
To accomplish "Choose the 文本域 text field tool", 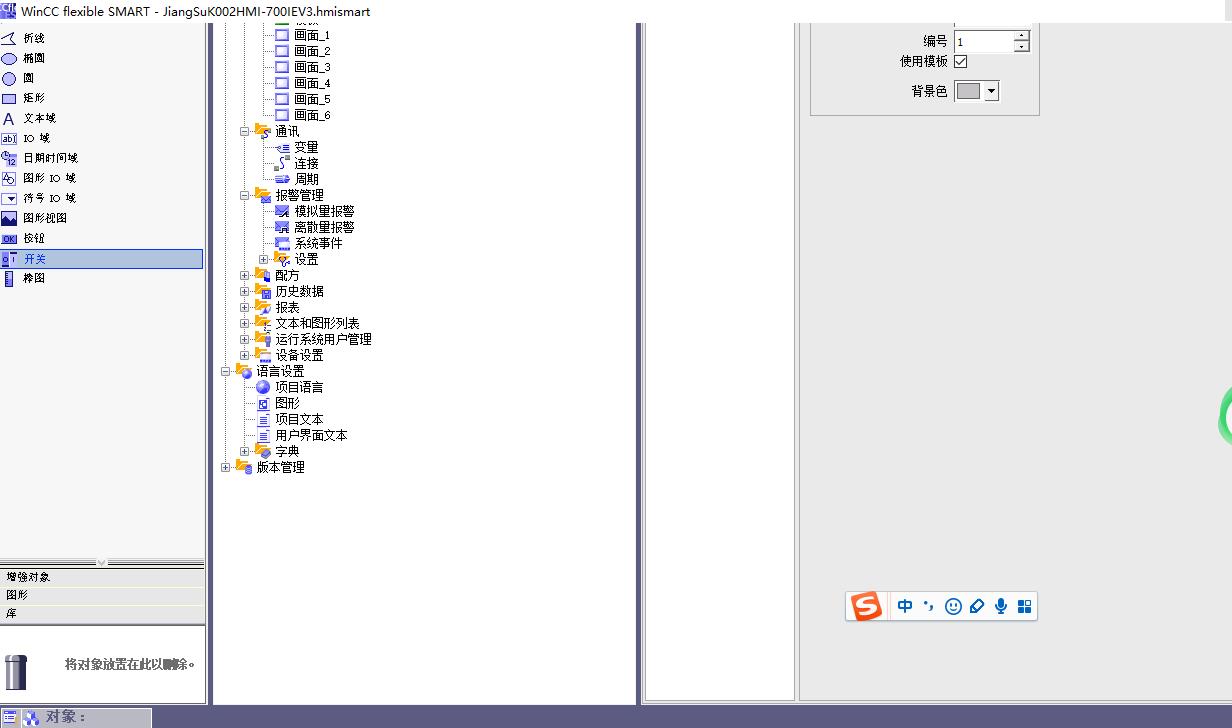I will tap(39, 118).
